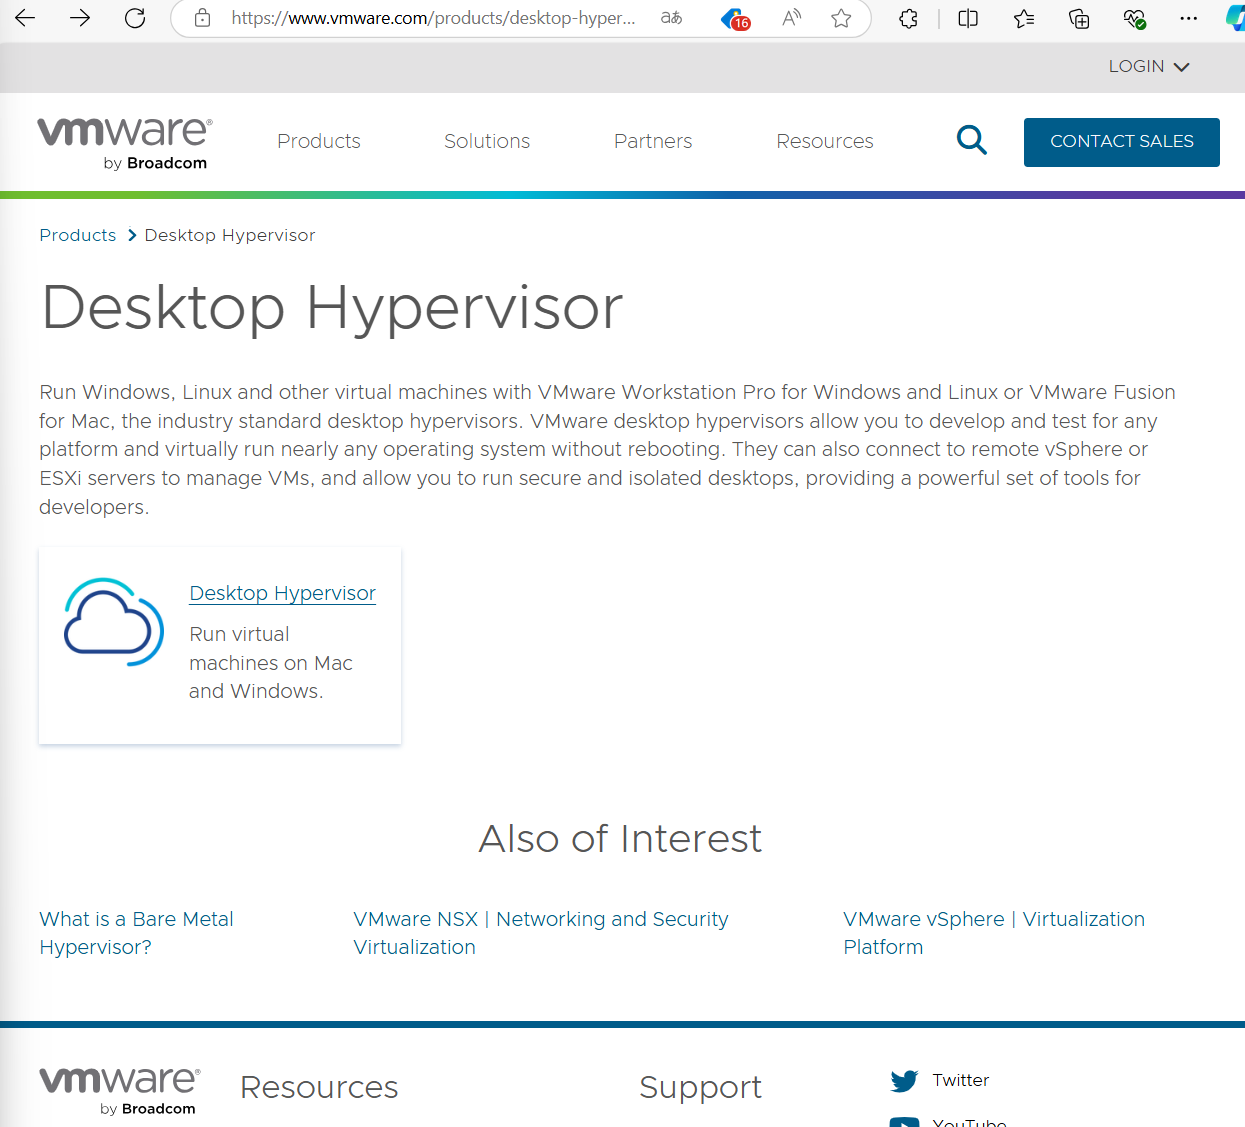Open the Collections icon

click(x=1079, y=18)
